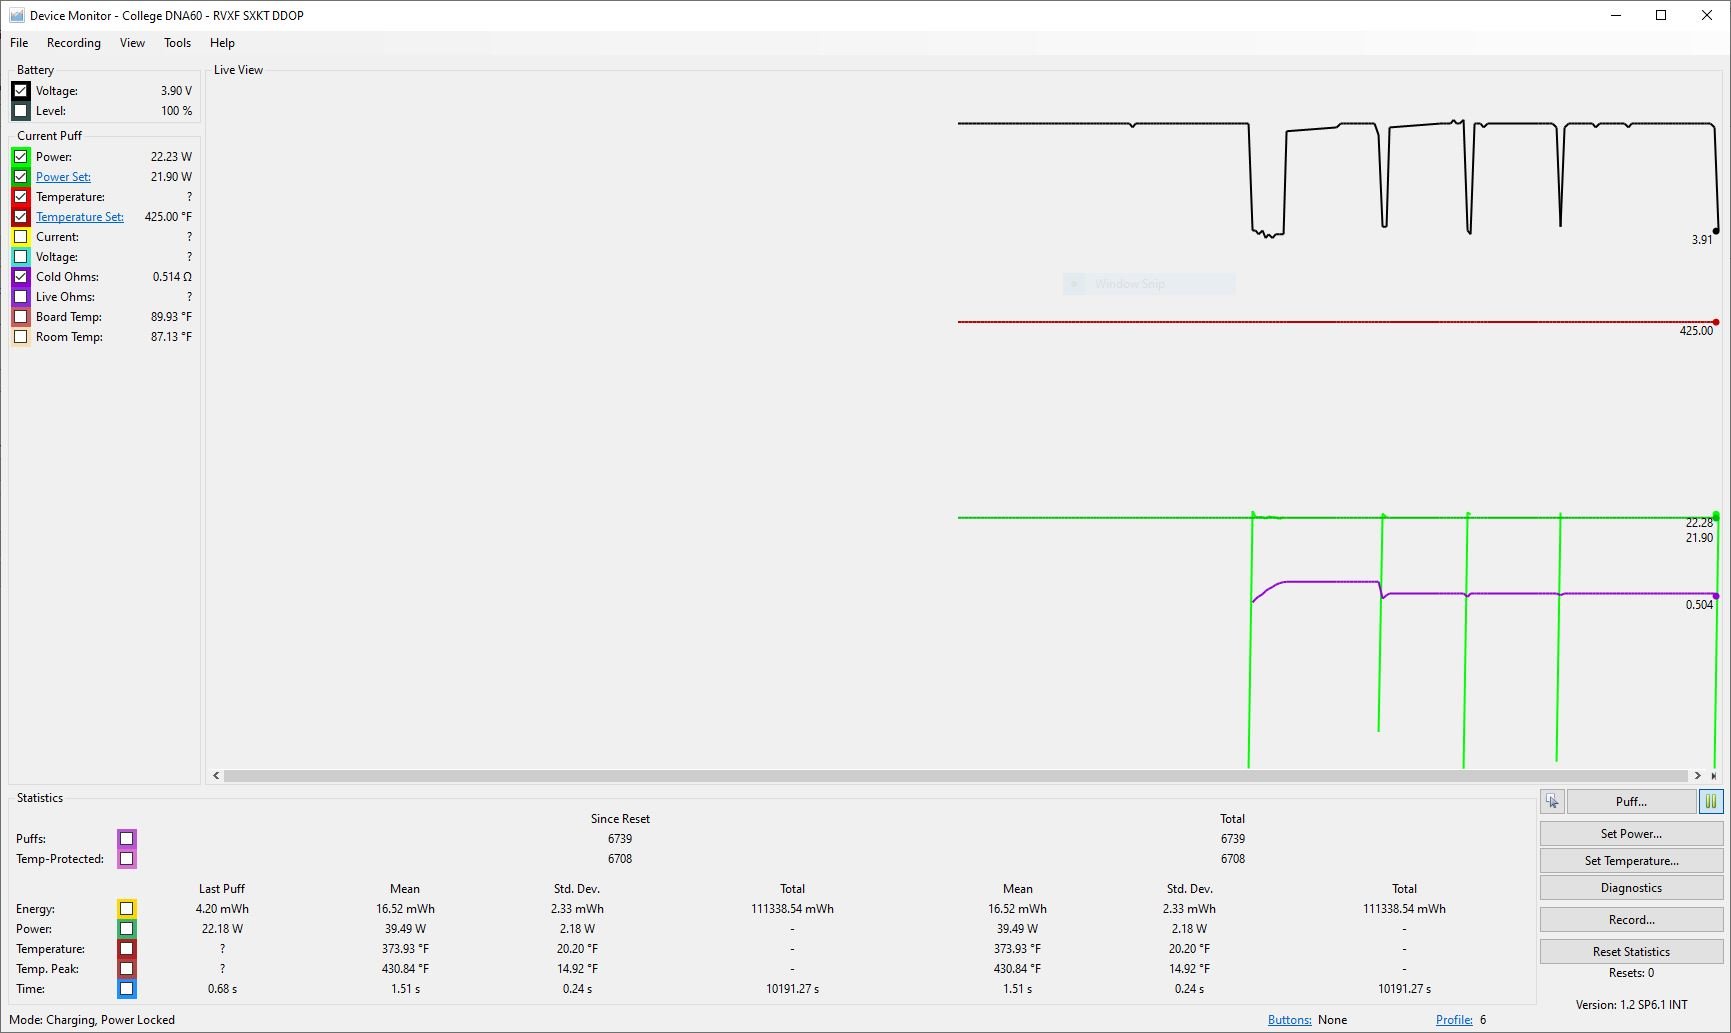Uncheck the battery Voltage checkbox
Viewport: 1731px width, 1033px height.
[x=21, y=91]
